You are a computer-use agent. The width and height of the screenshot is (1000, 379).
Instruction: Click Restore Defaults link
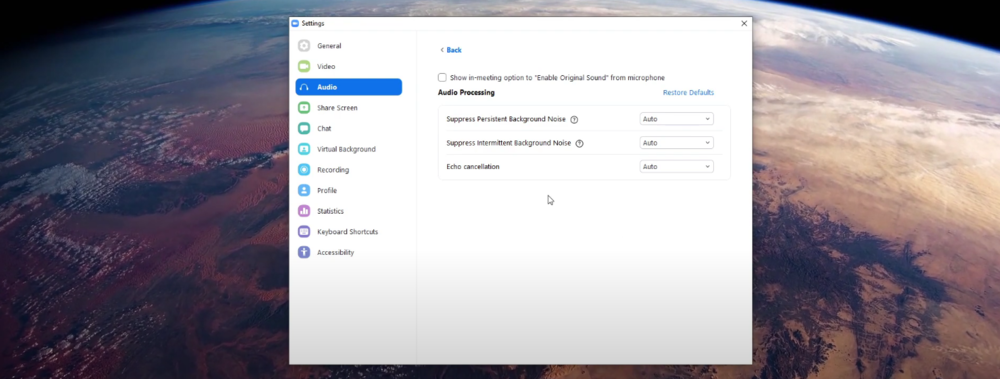pyautogui.click(x=688, y=93)
